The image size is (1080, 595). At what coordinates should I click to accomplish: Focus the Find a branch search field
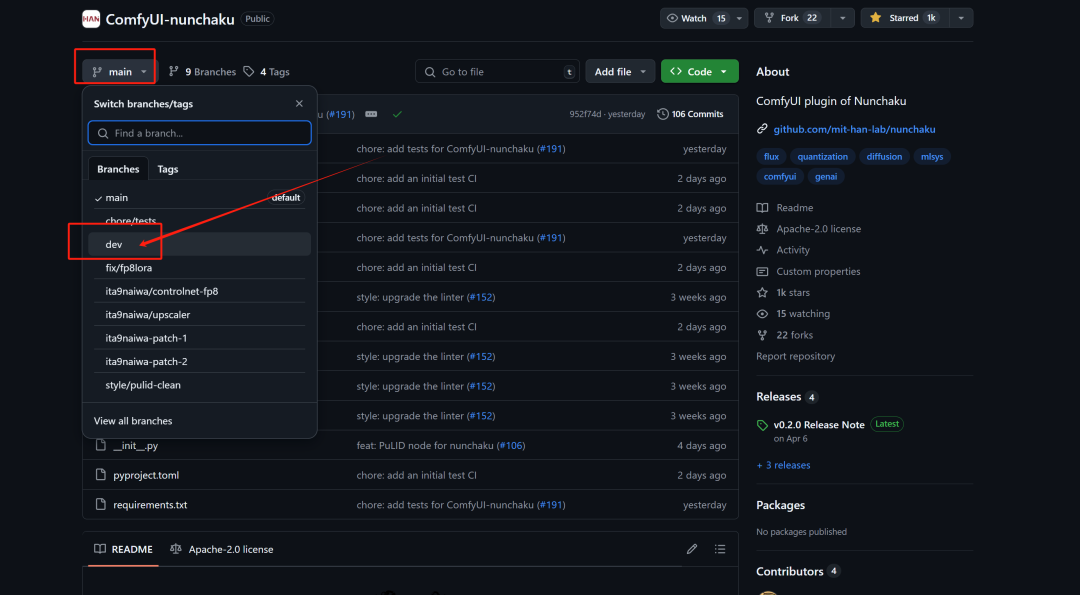coord(200,133)
